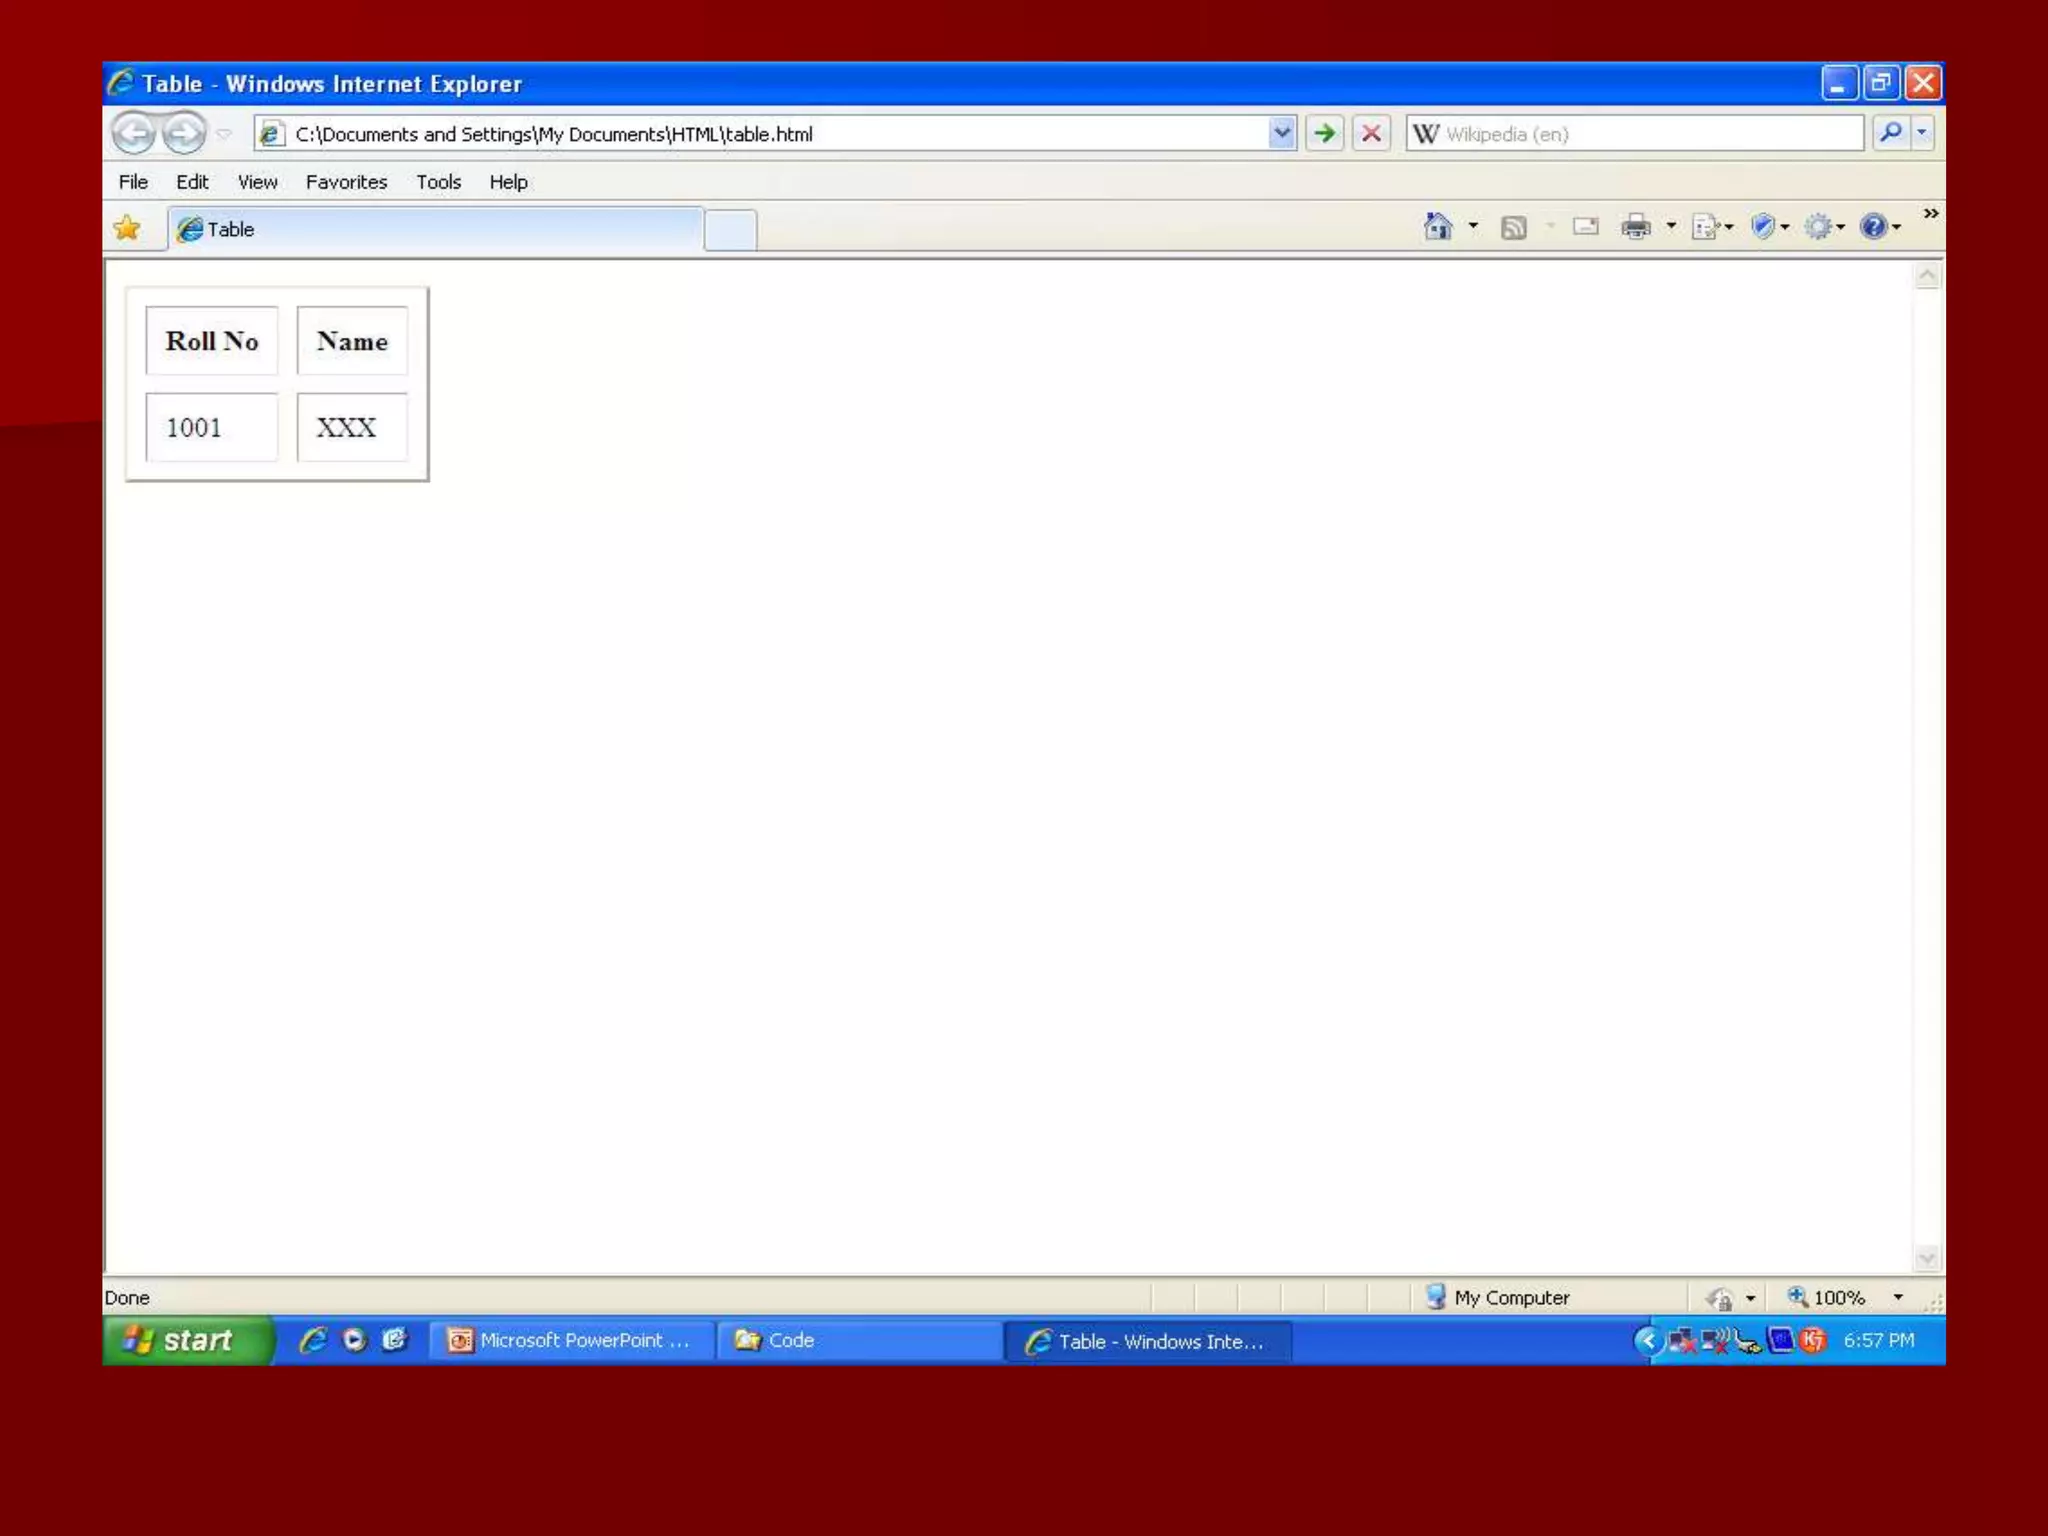The height and width of the screenshot is (1536, 2048).
Task: Click the Table - Windows Internet Explorer taskbar button
Action: click(x=1148, y=1341)
